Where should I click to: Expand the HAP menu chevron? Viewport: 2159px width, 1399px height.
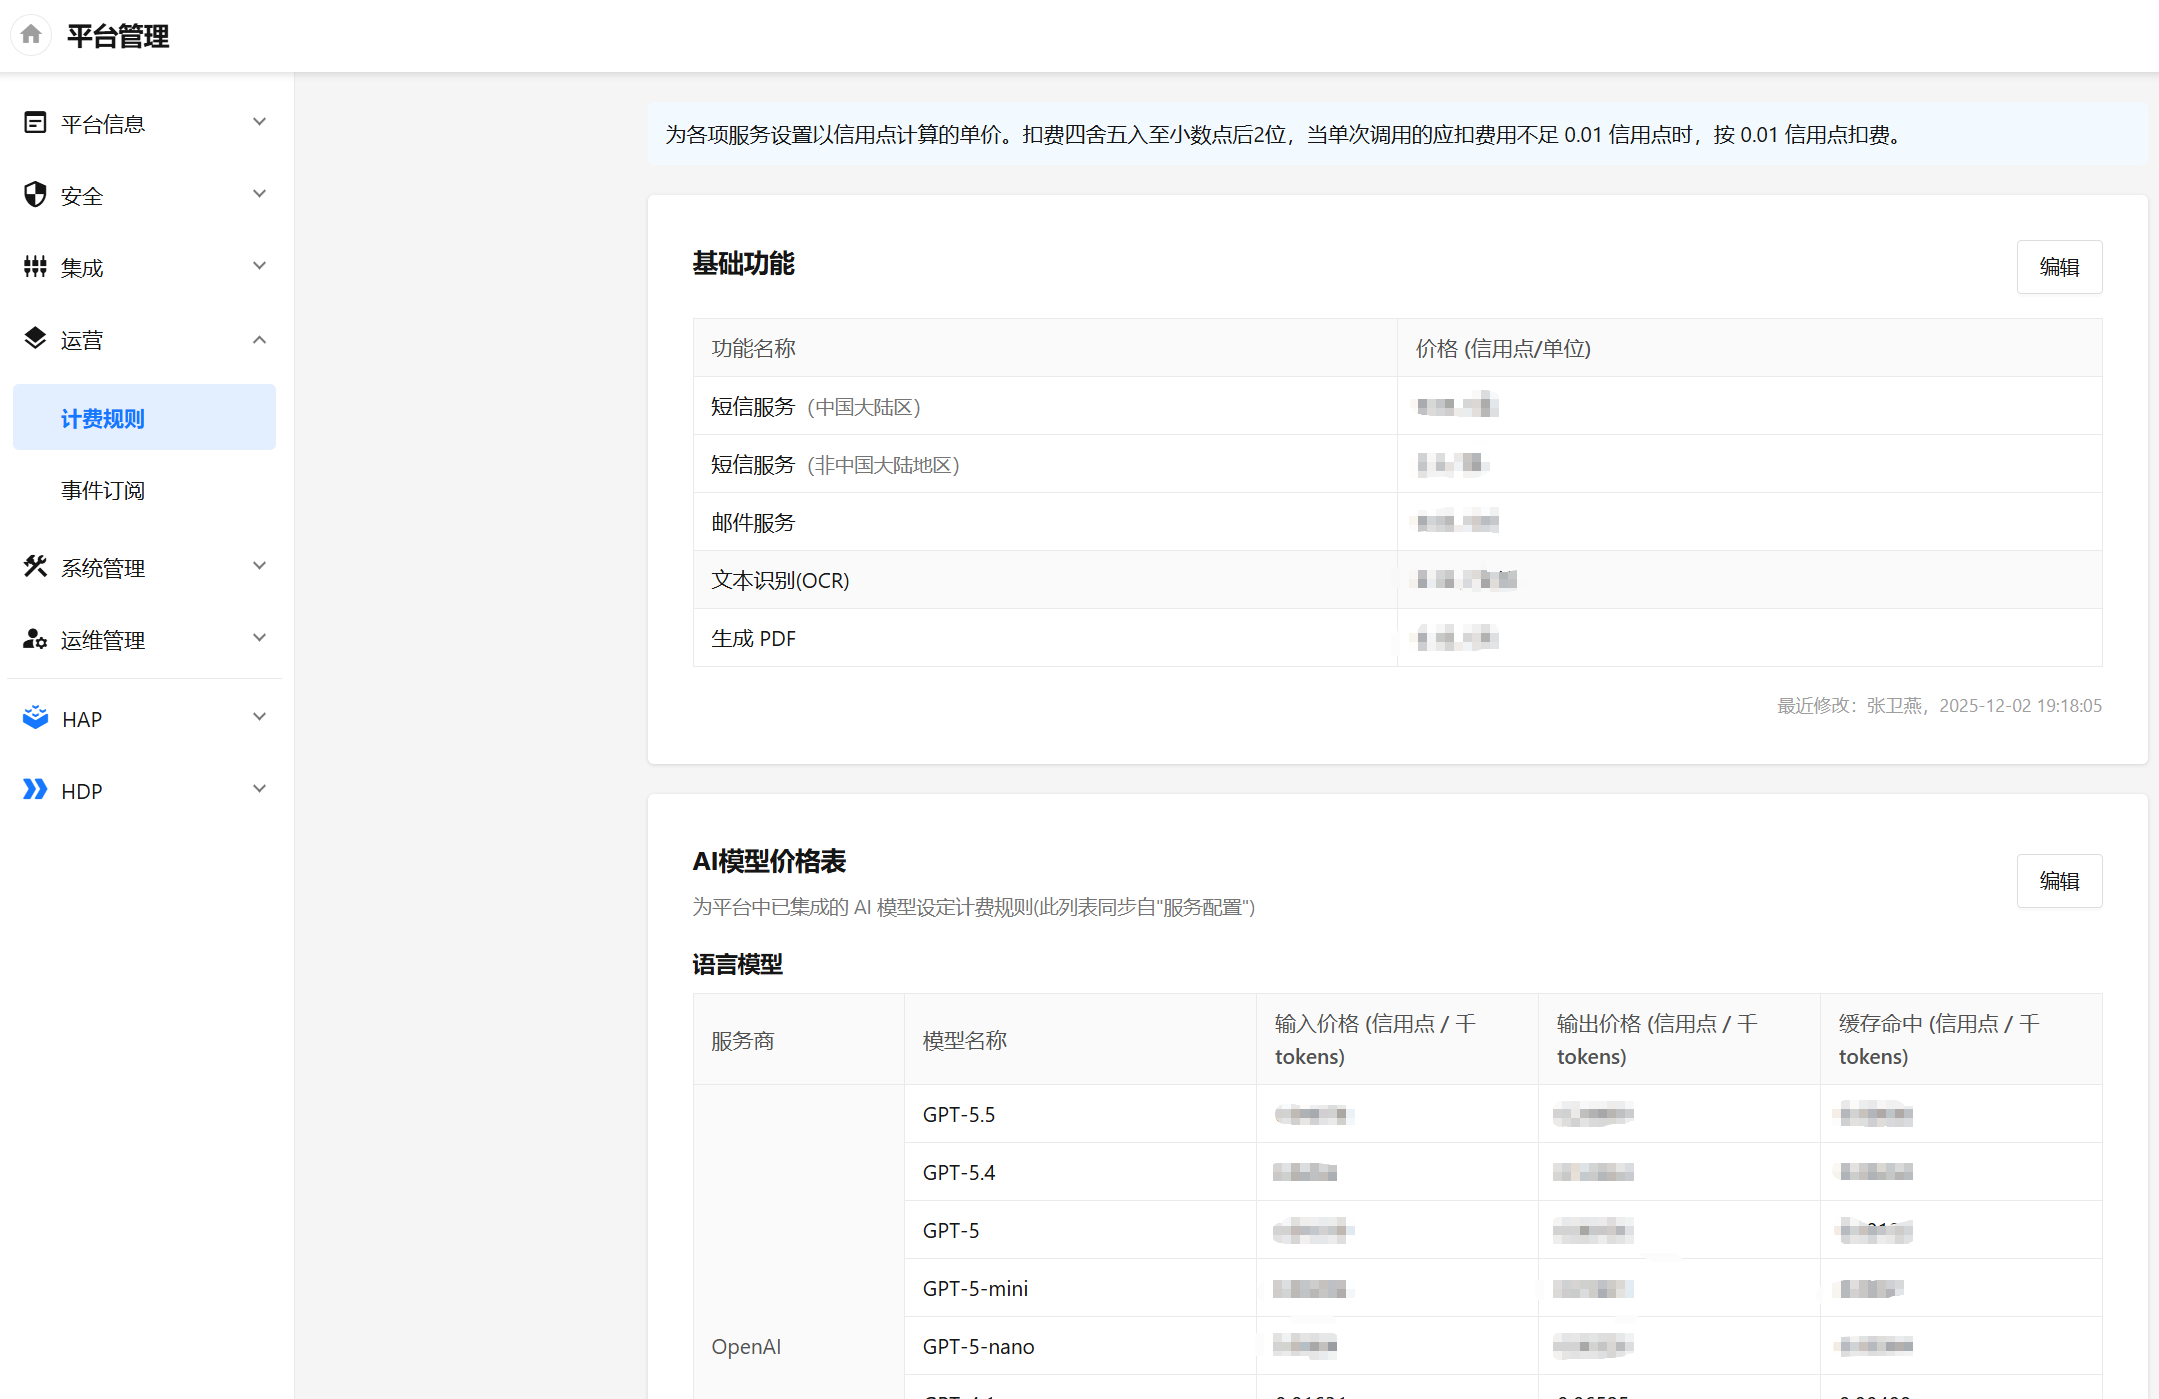click(259, 717)
